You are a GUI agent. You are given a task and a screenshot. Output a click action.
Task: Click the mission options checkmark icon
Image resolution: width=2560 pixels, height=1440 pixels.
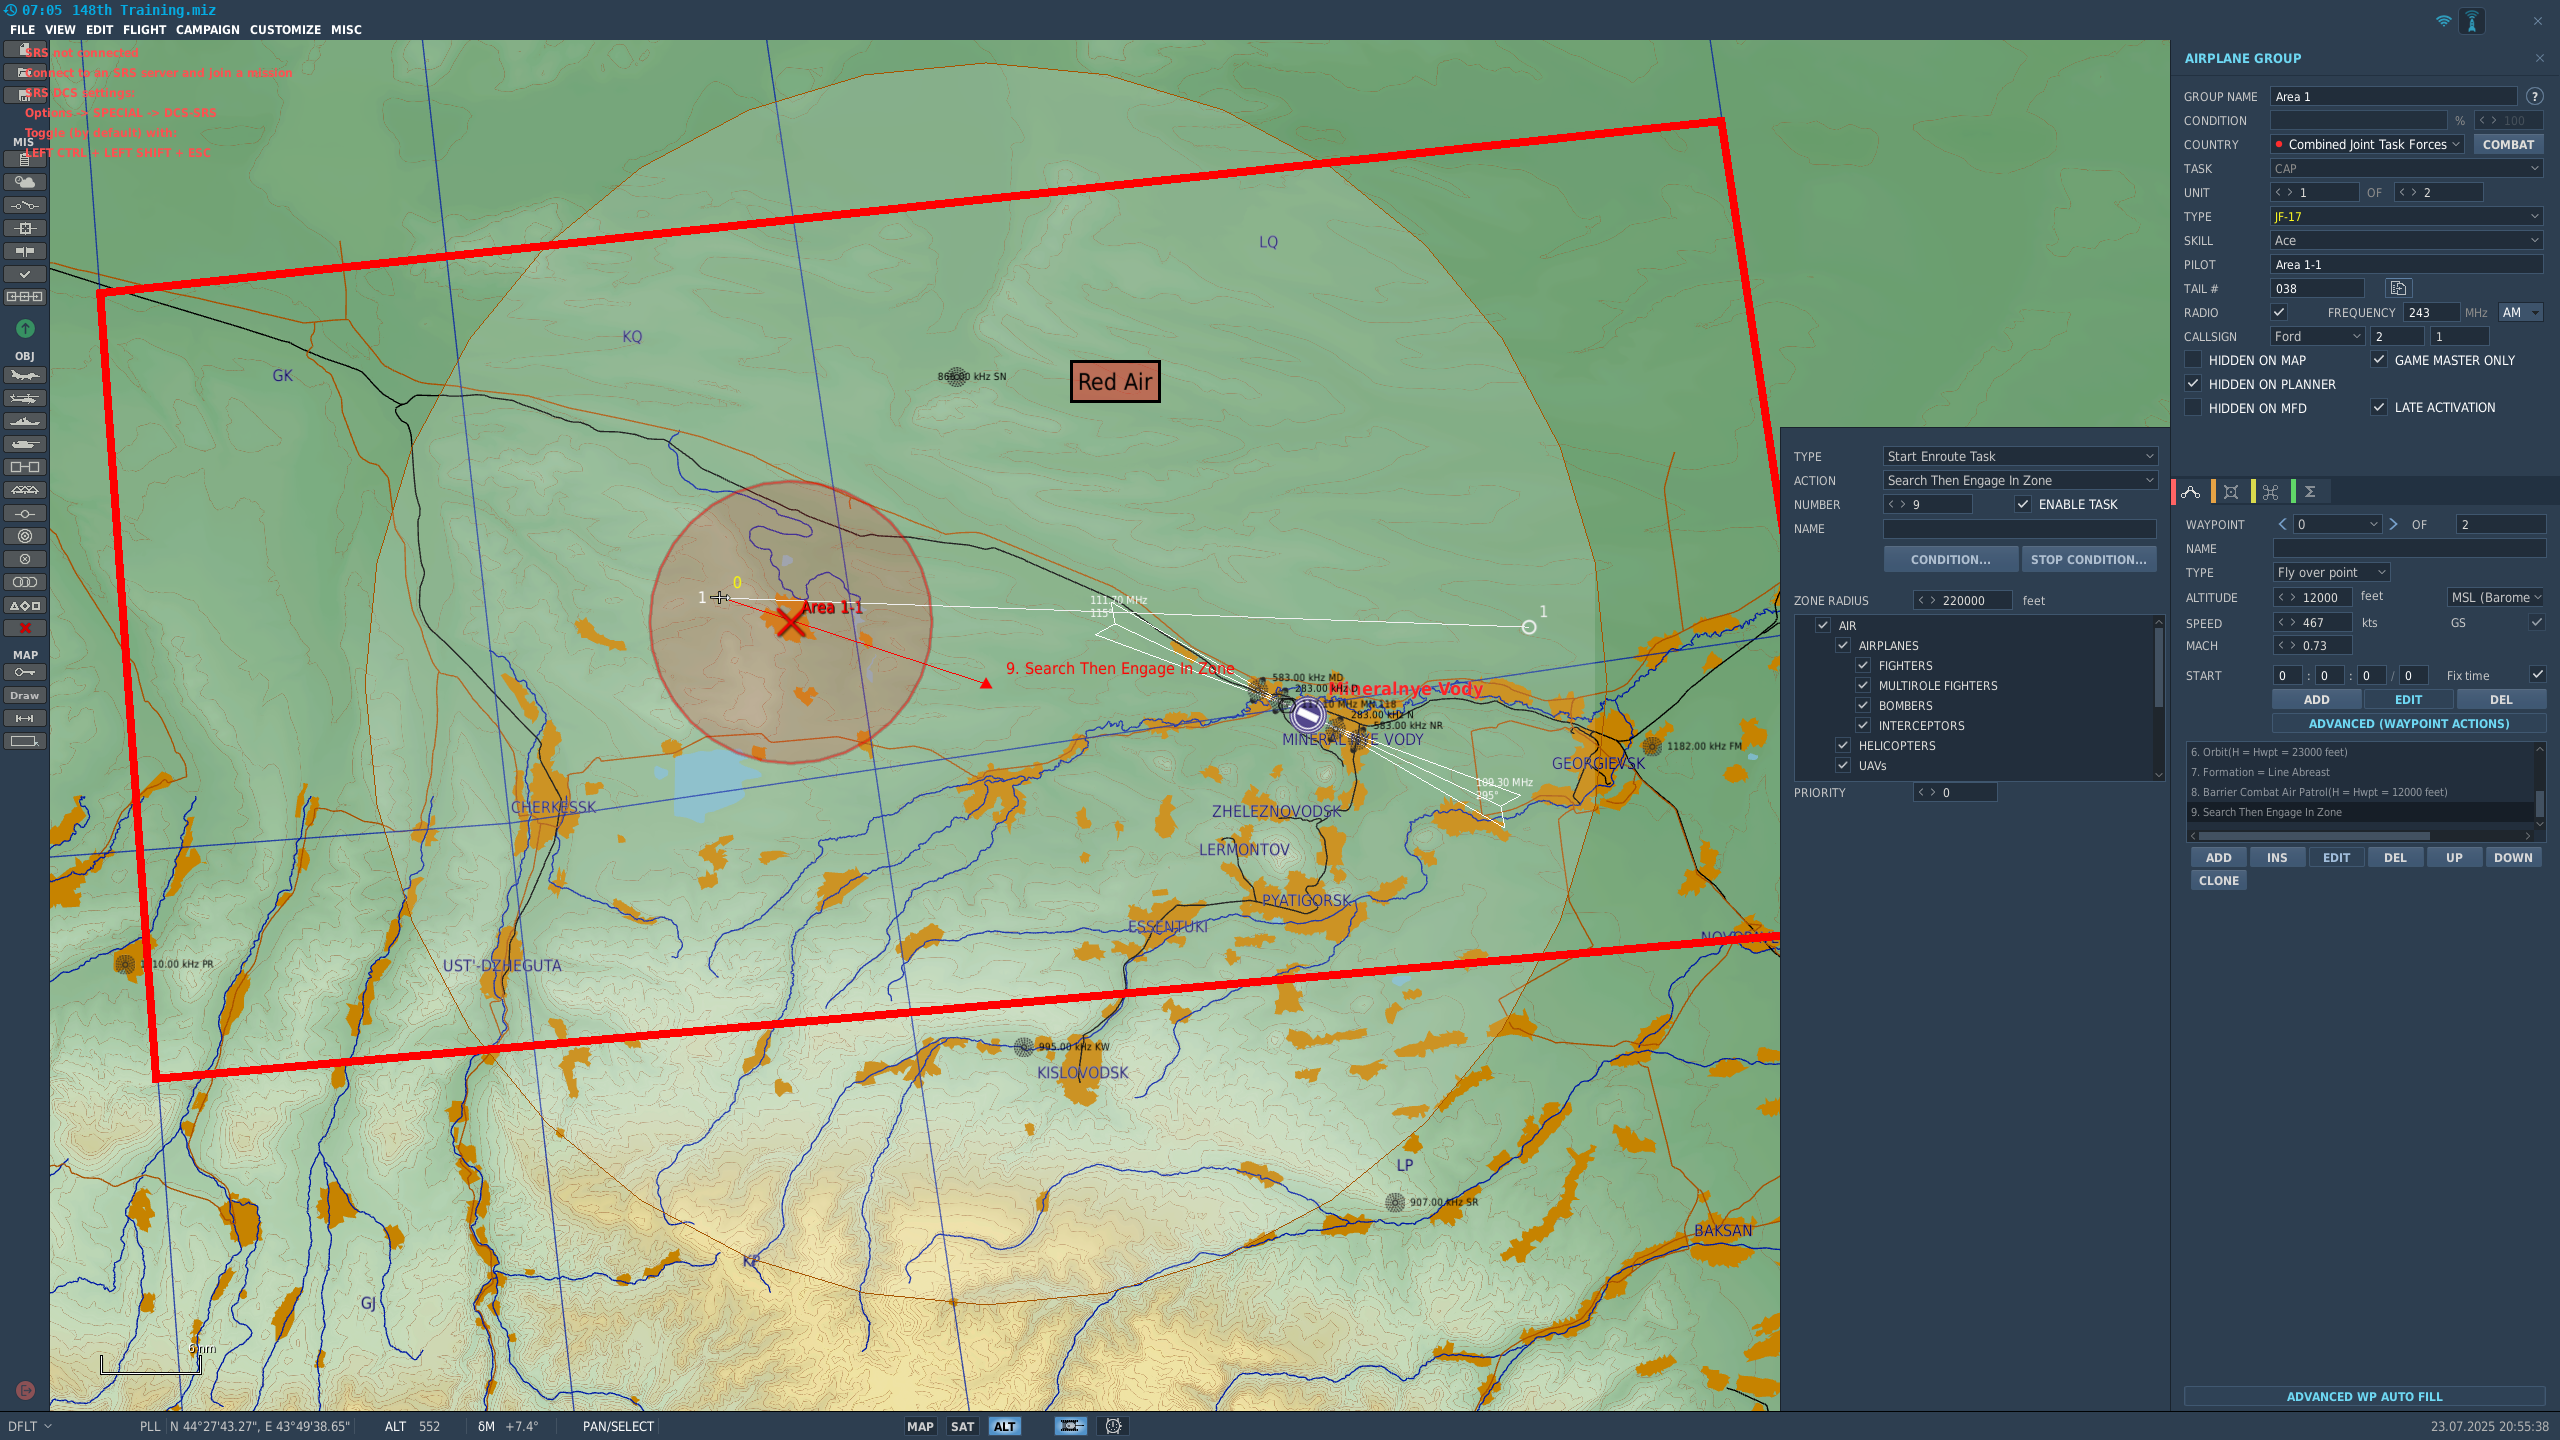25,274
